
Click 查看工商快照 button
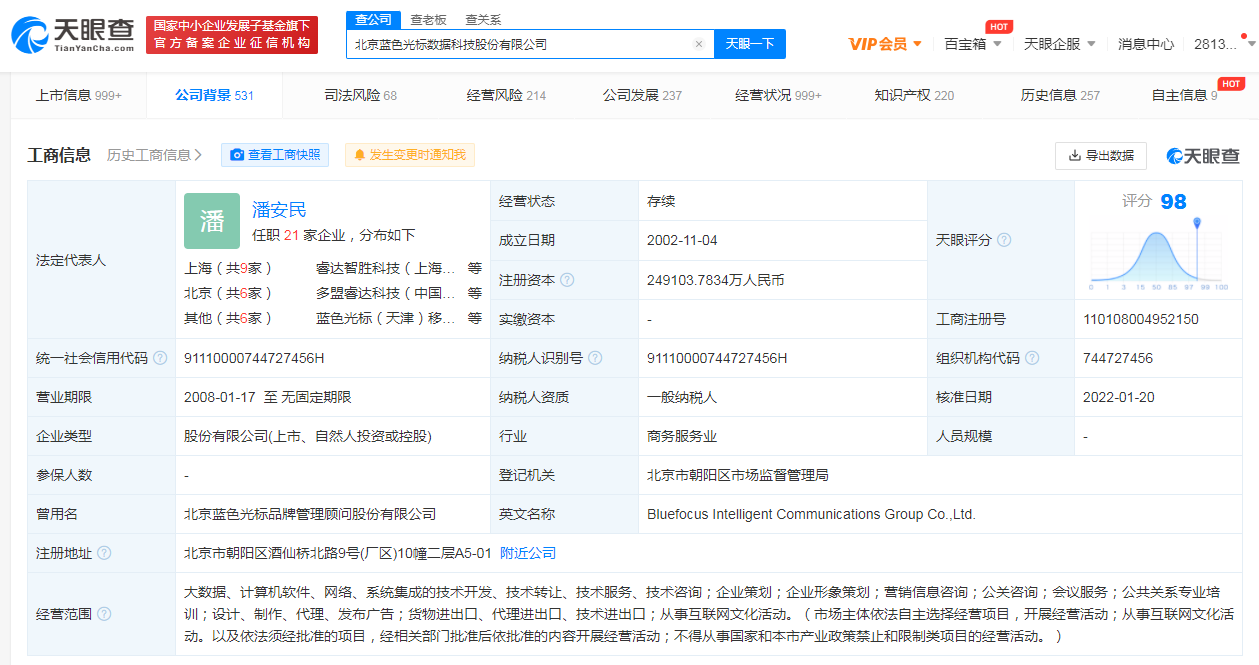(275, 155)
